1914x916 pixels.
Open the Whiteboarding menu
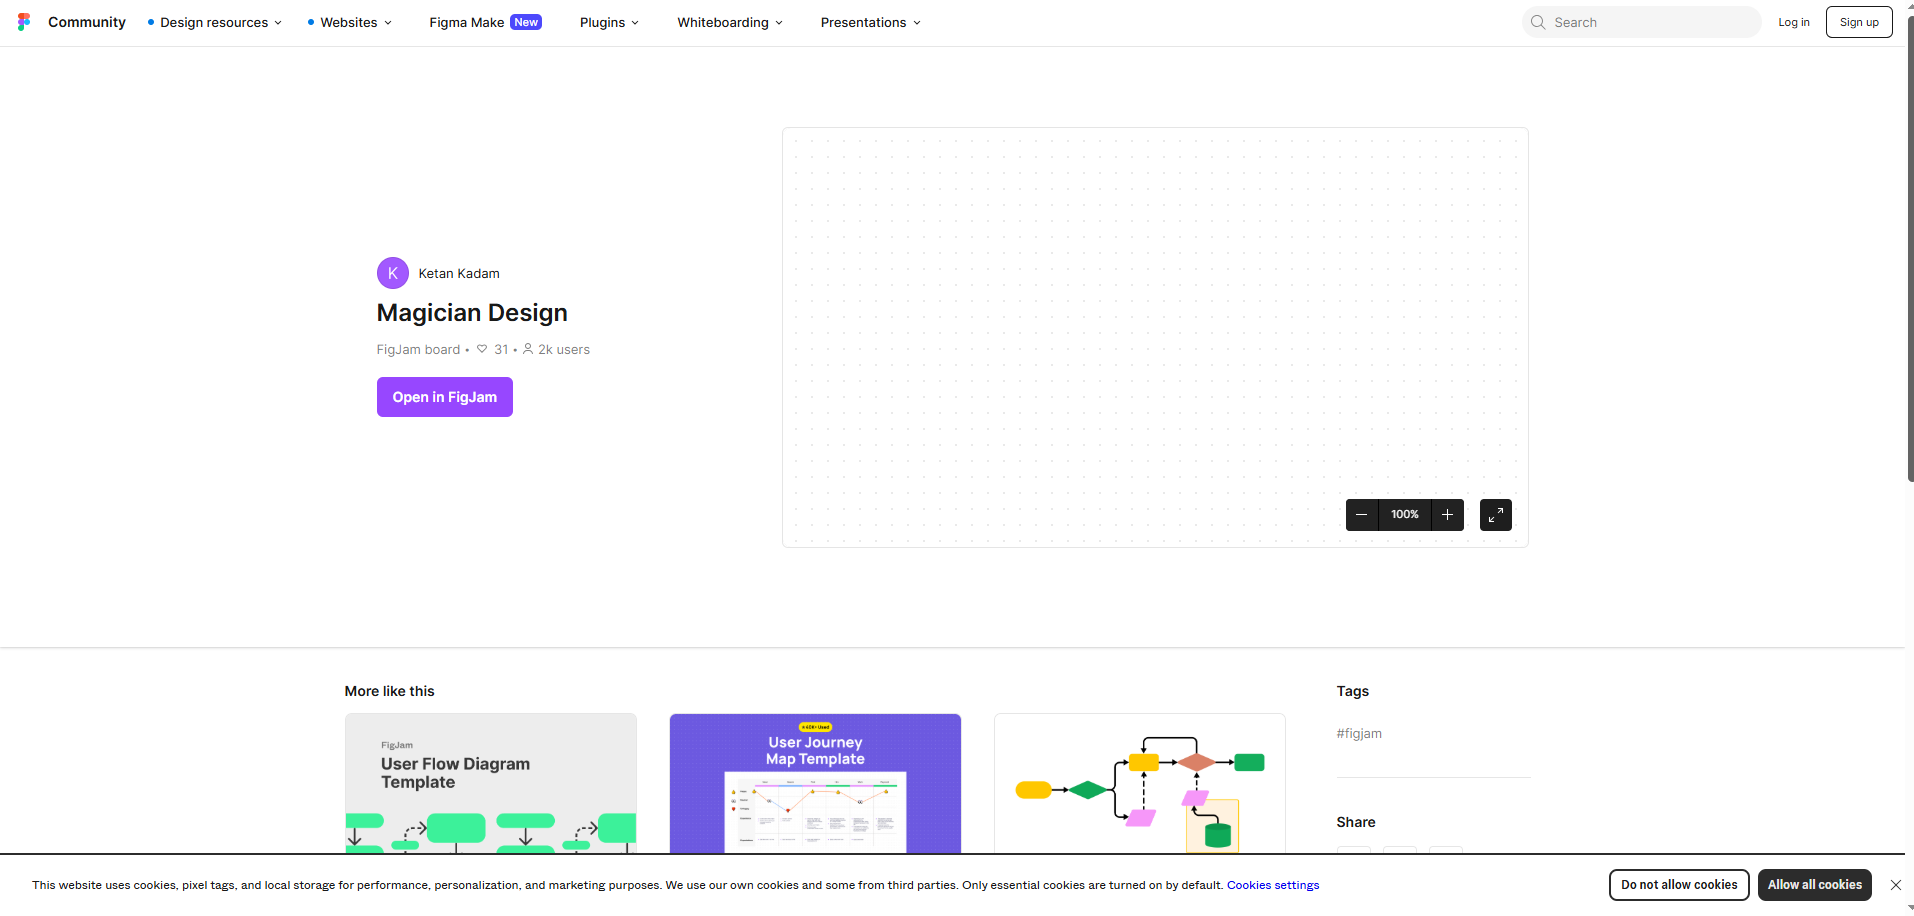click(x=729, y=22)
